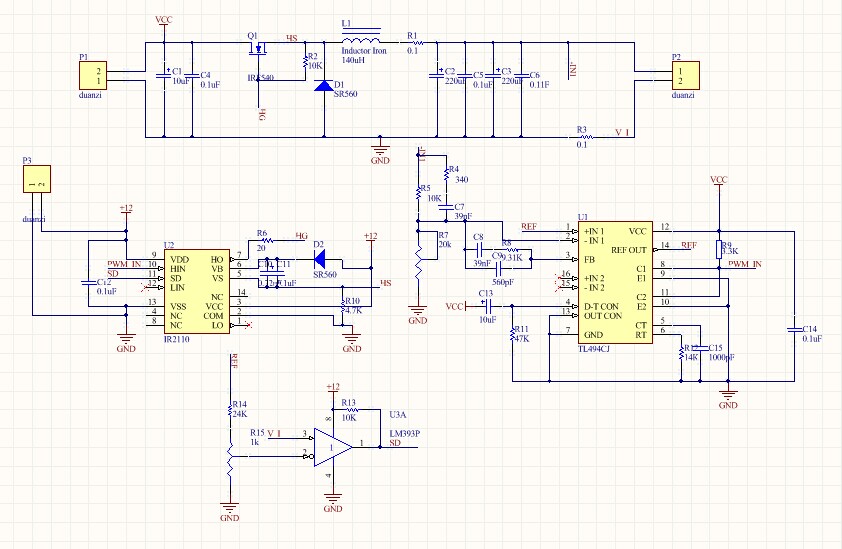Click the "R14" designator text
842x549 pixels.
coord(239,404)
